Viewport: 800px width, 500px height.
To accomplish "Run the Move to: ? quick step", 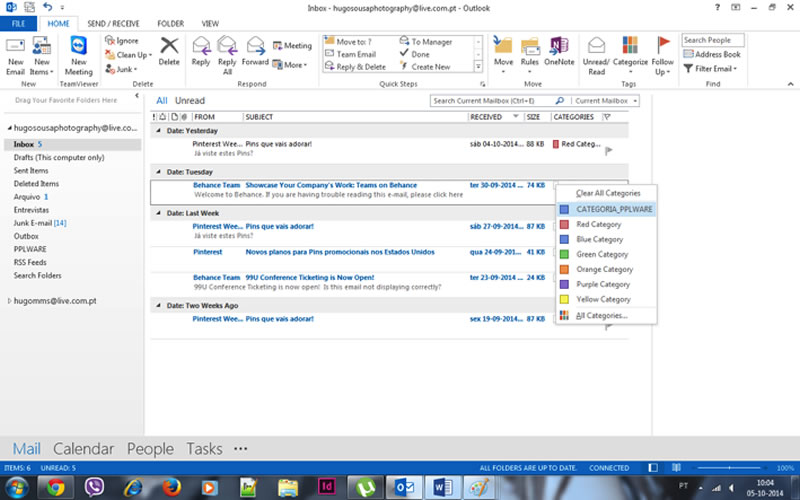I will click(348, 41).
